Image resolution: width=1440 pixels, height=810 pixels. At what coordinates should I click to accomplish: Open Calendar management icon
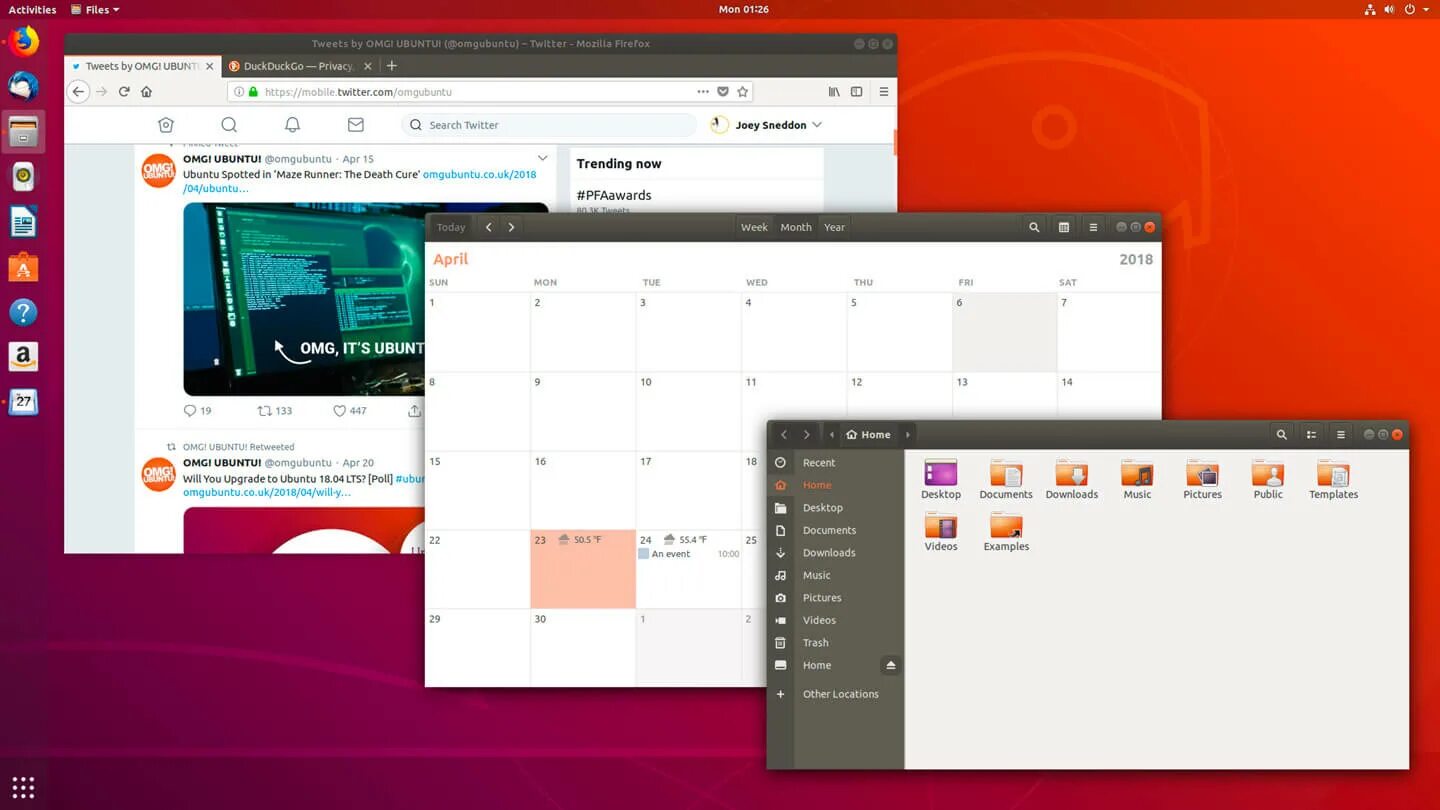tap(1063, 227)
